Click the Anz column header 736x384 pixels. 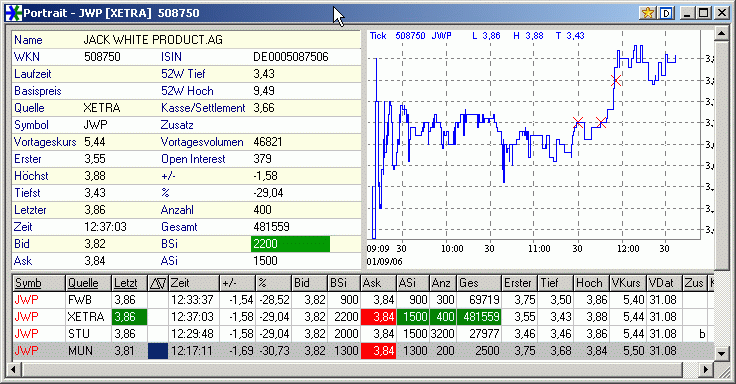pyautogui.click(x=443, y=283)
